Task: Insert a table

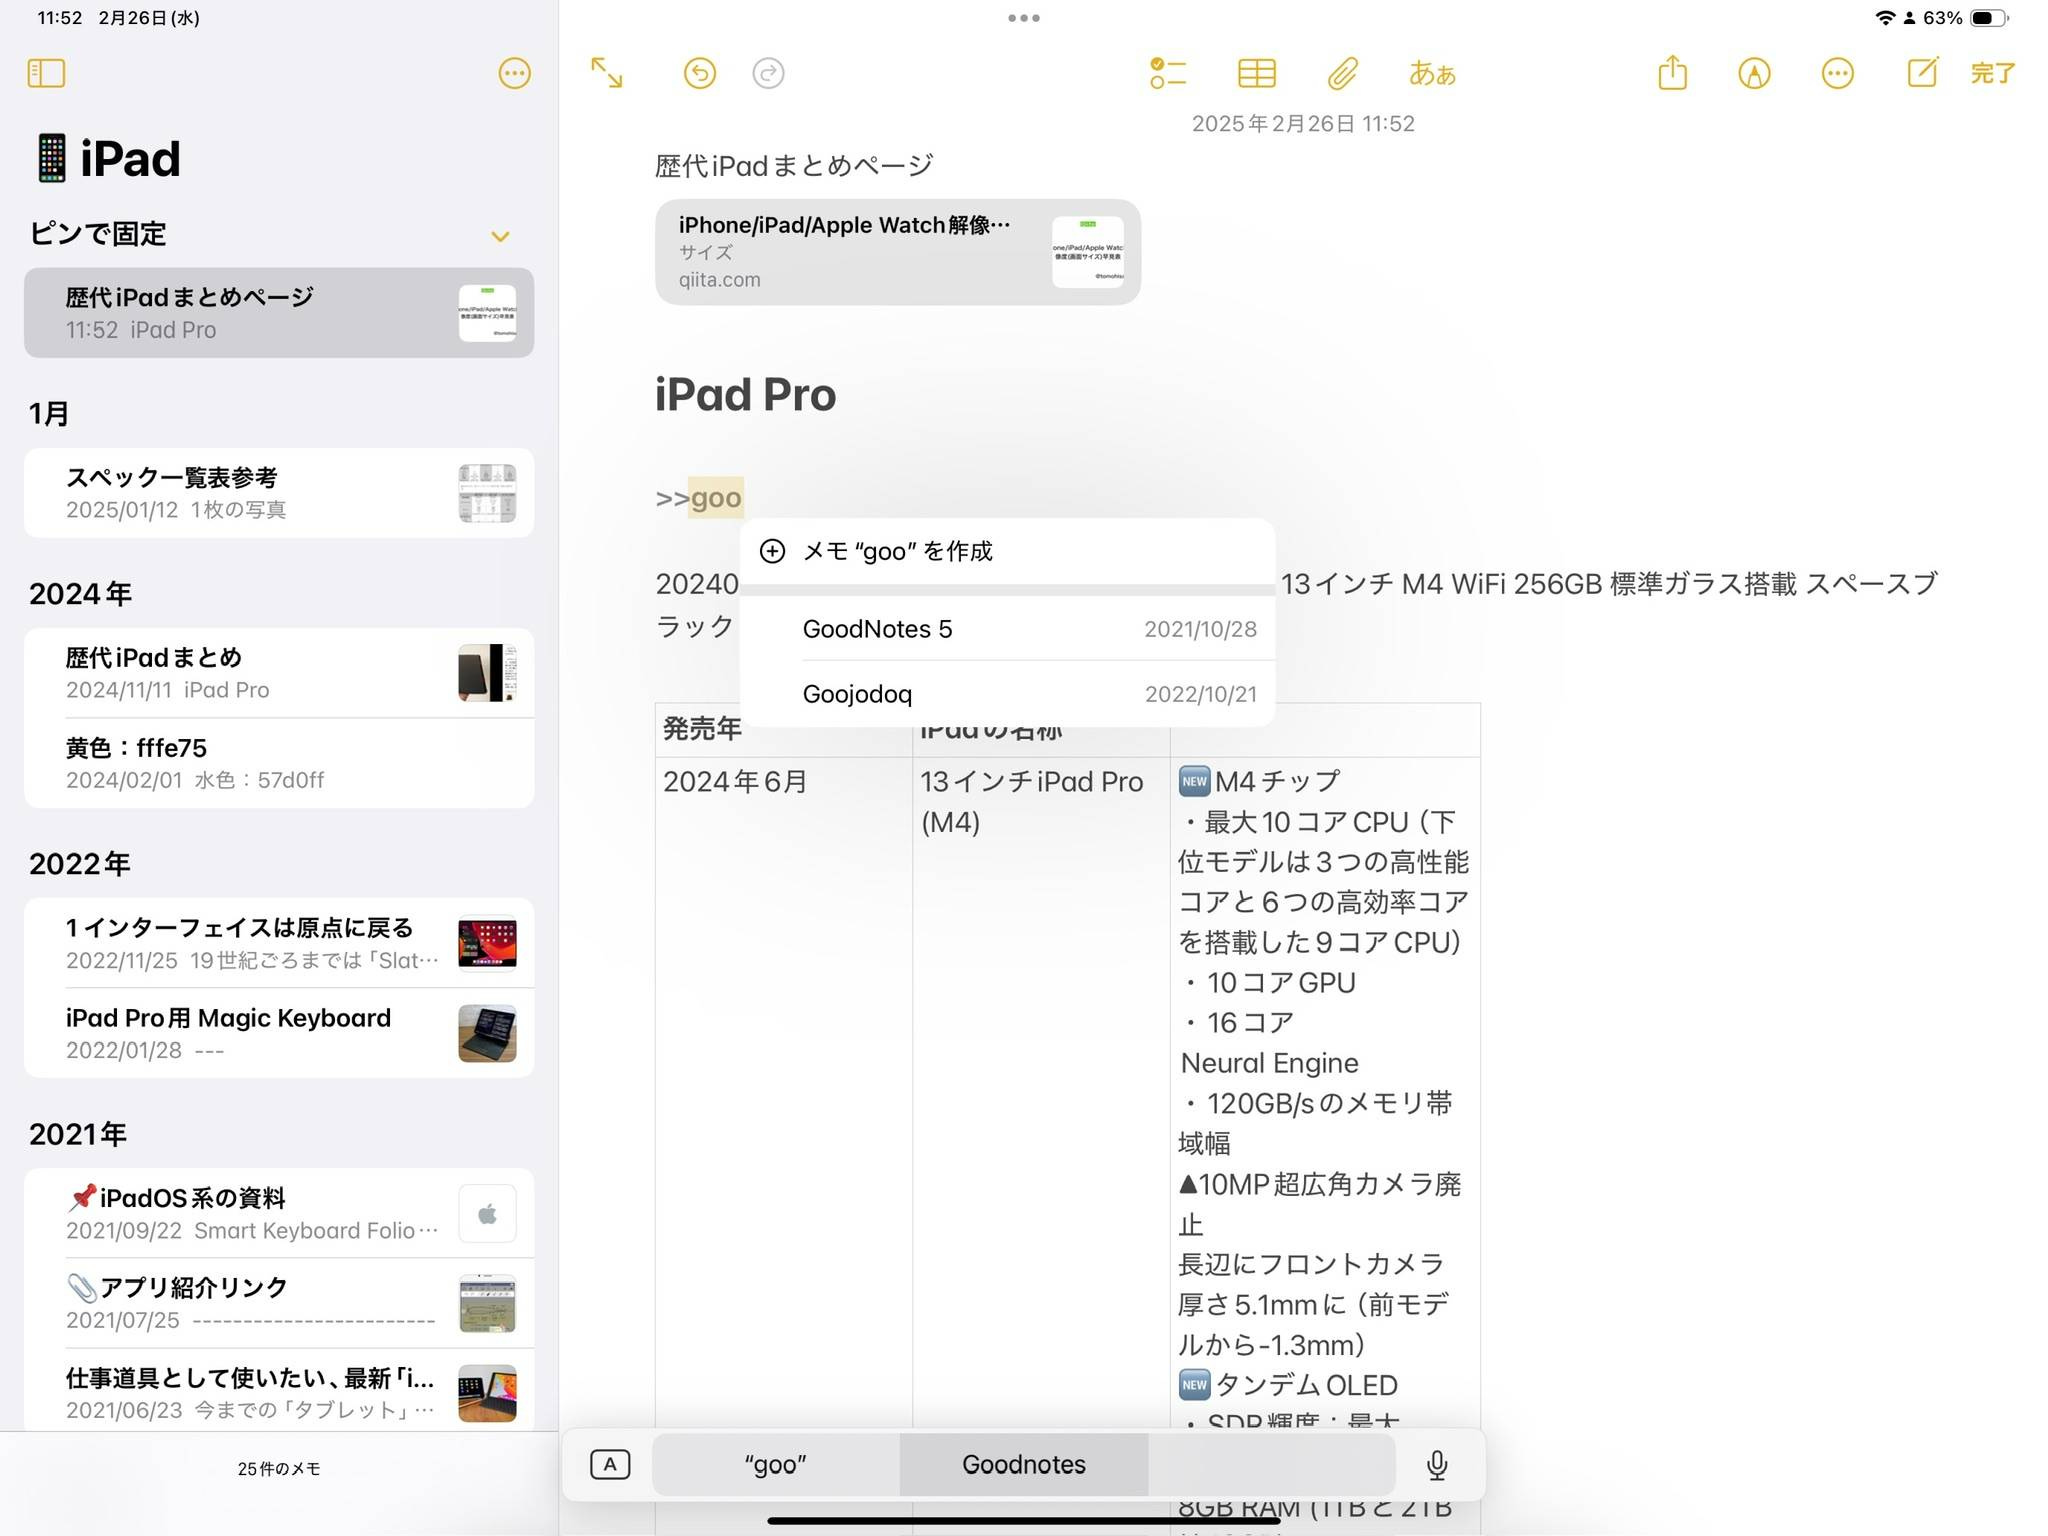Action: (x=1256, y=73)
